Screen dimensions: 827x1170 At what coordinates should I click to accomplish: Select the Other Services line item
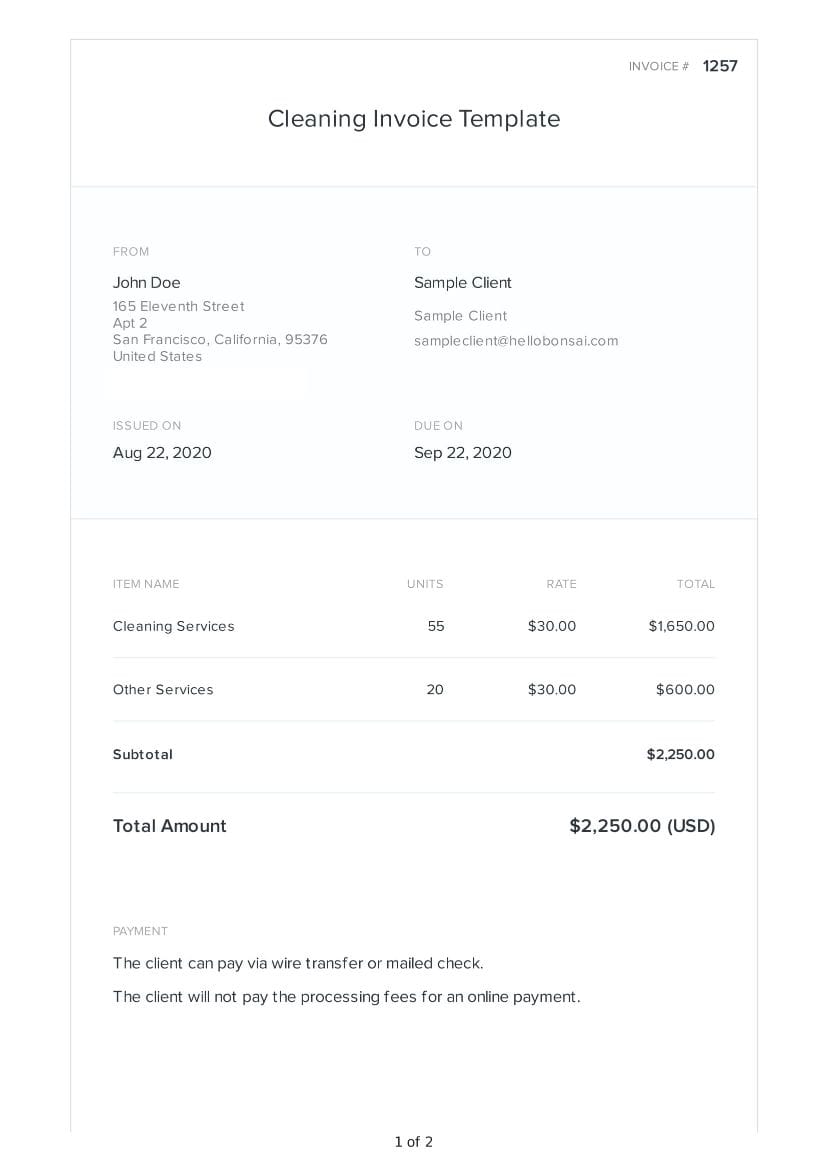pos(163,690)
